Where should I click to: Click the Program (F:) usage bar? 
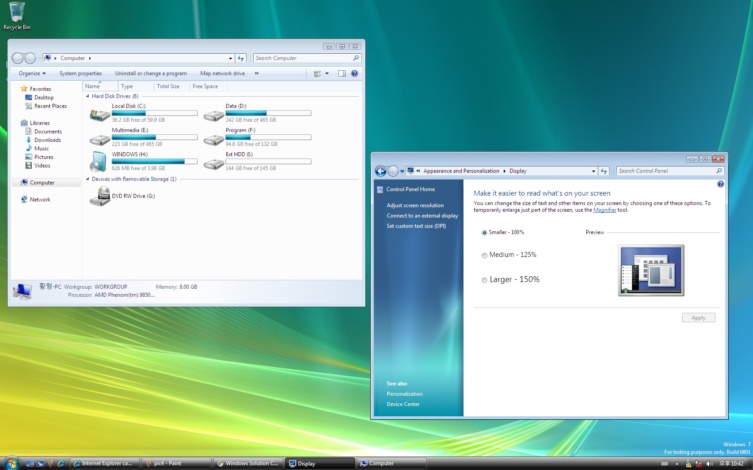coord(268,137)
